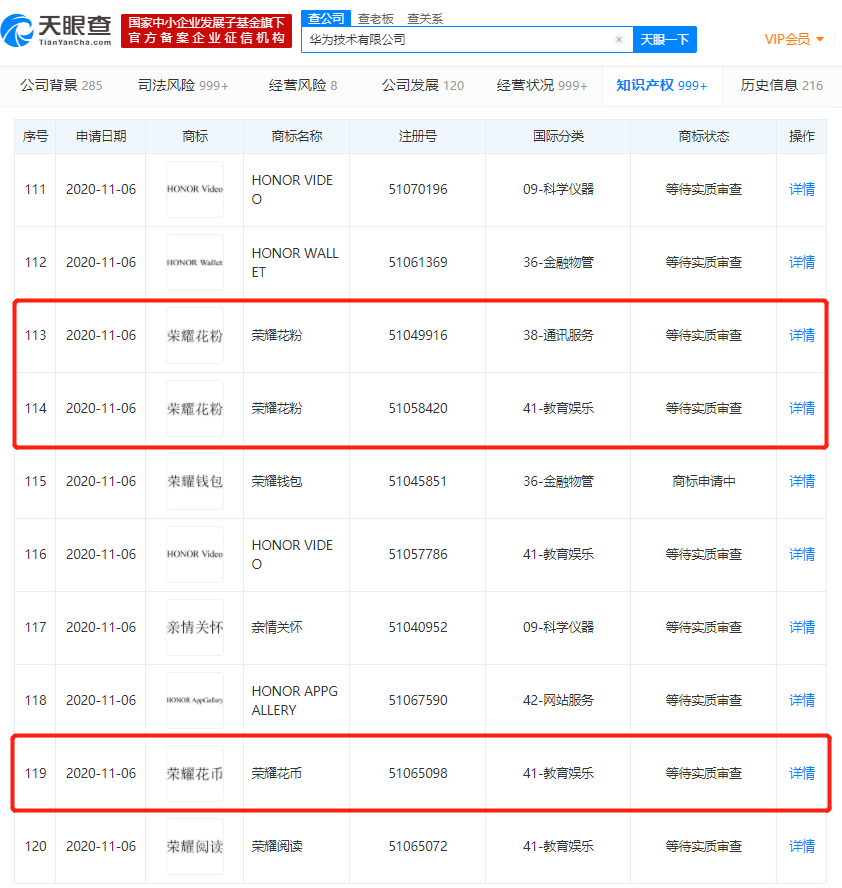
Task: Switch to the 查关系 search tab
Action: (x=425, y=18)
